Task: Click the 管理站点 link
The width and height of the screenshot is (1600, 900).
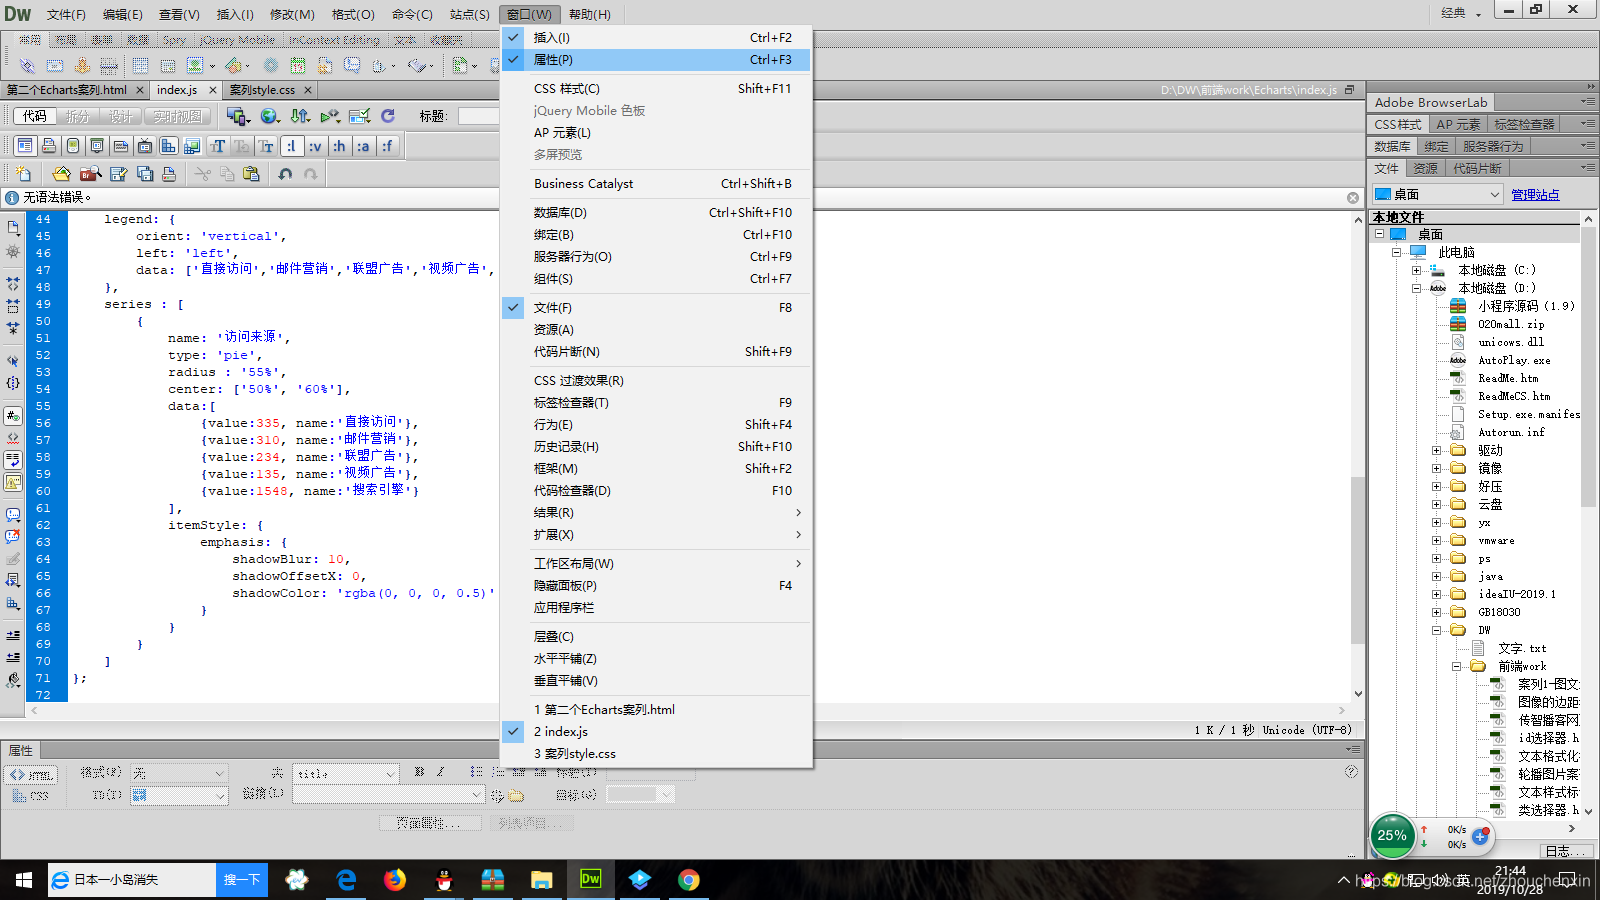Action: point(1535,195)
